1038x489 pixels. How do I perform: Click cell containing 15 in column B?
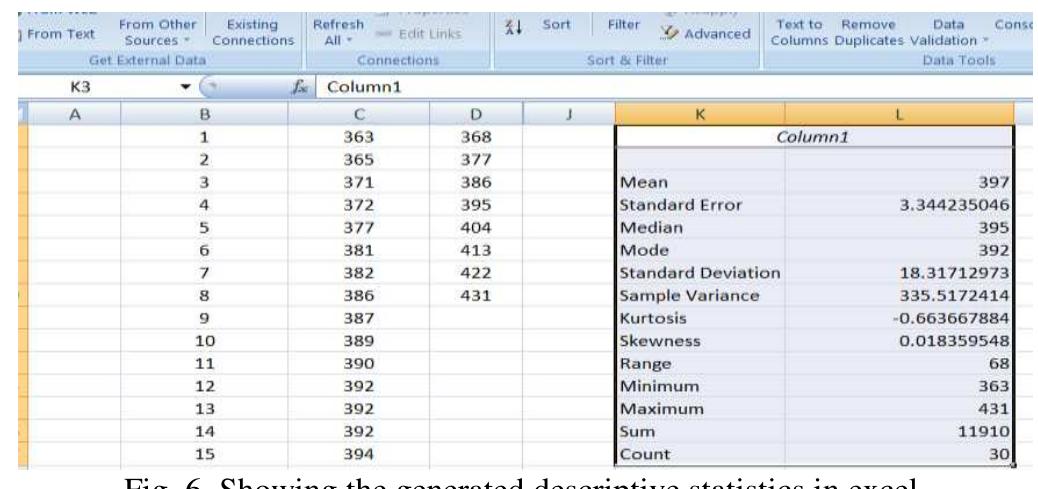click(x=205, y=454)
